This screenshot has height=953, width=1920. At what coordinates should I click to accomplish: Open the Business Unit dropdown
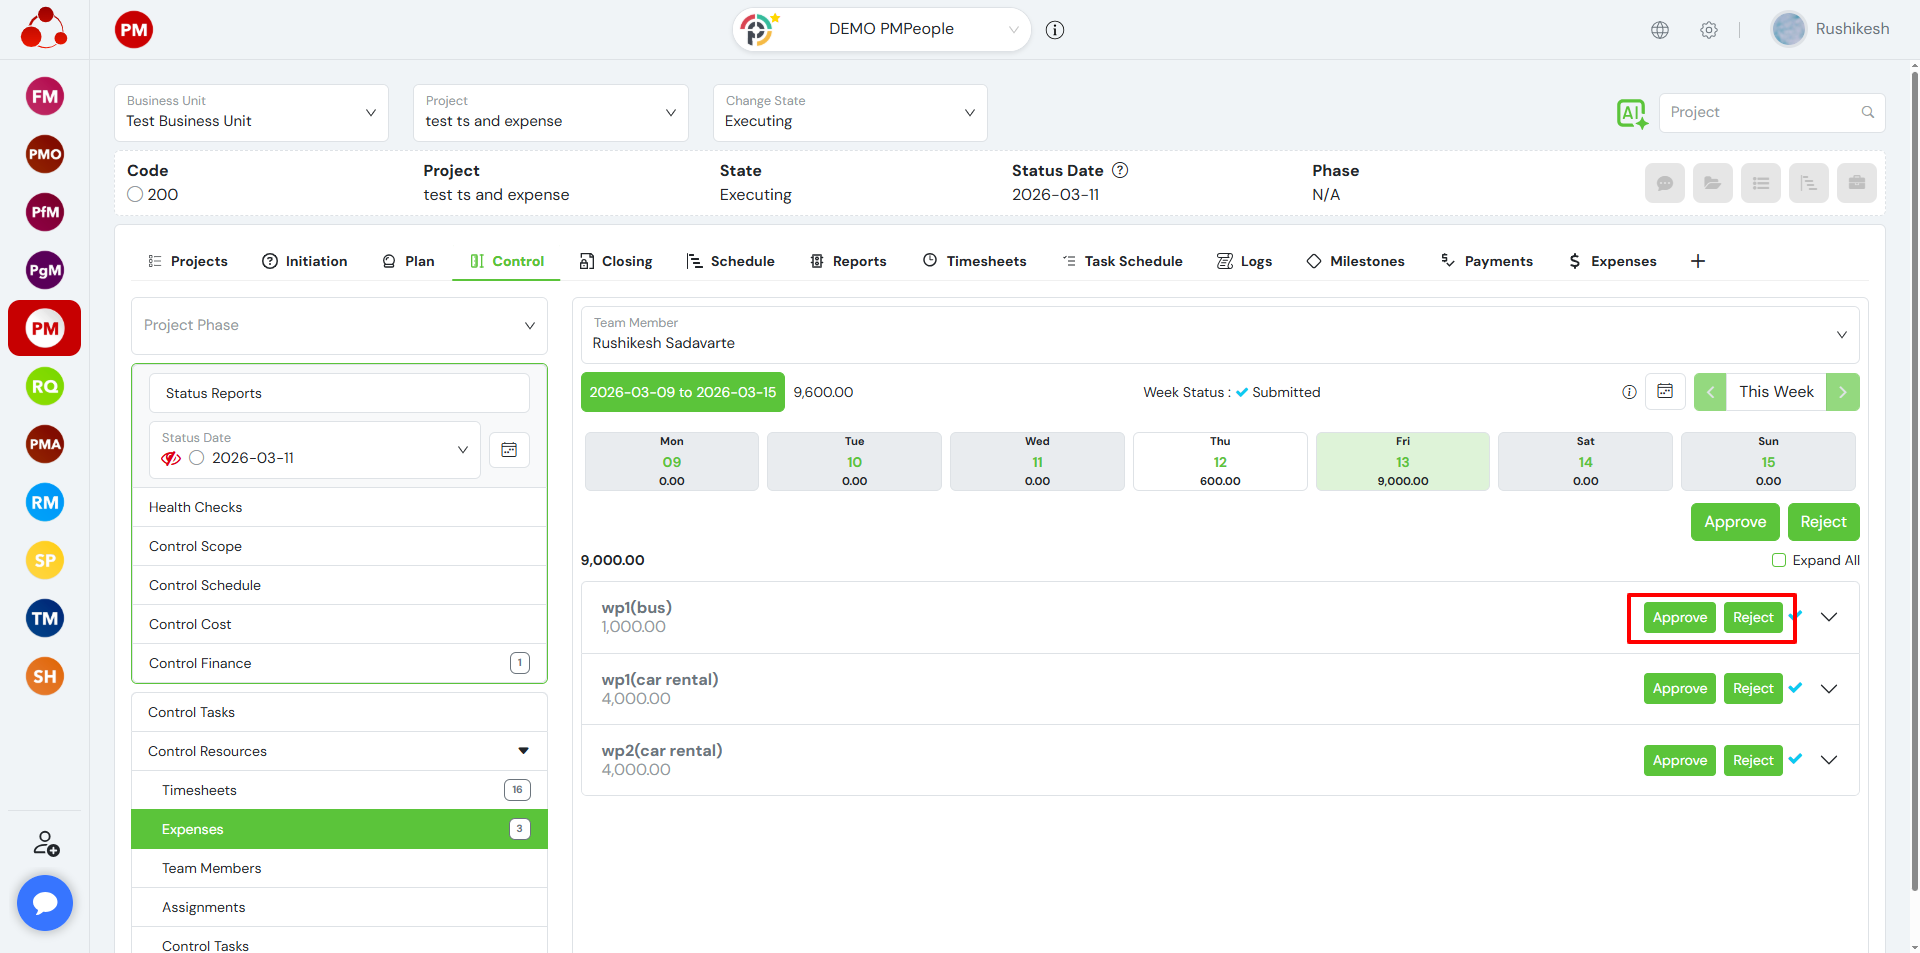click(x=251, y=113)
